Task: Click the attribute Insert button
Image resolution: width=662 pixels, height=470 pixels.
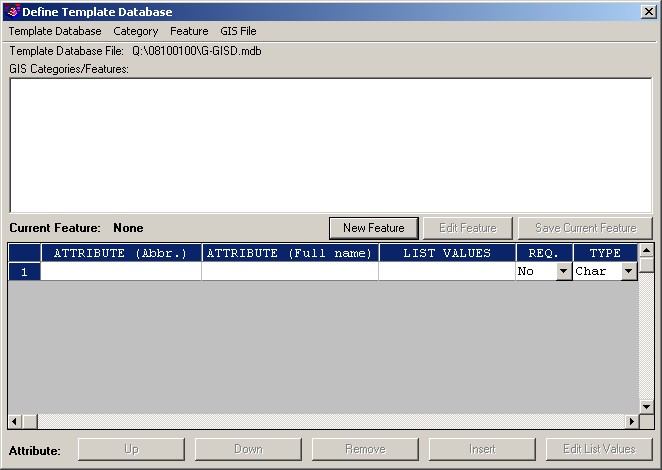Action: 482,449
